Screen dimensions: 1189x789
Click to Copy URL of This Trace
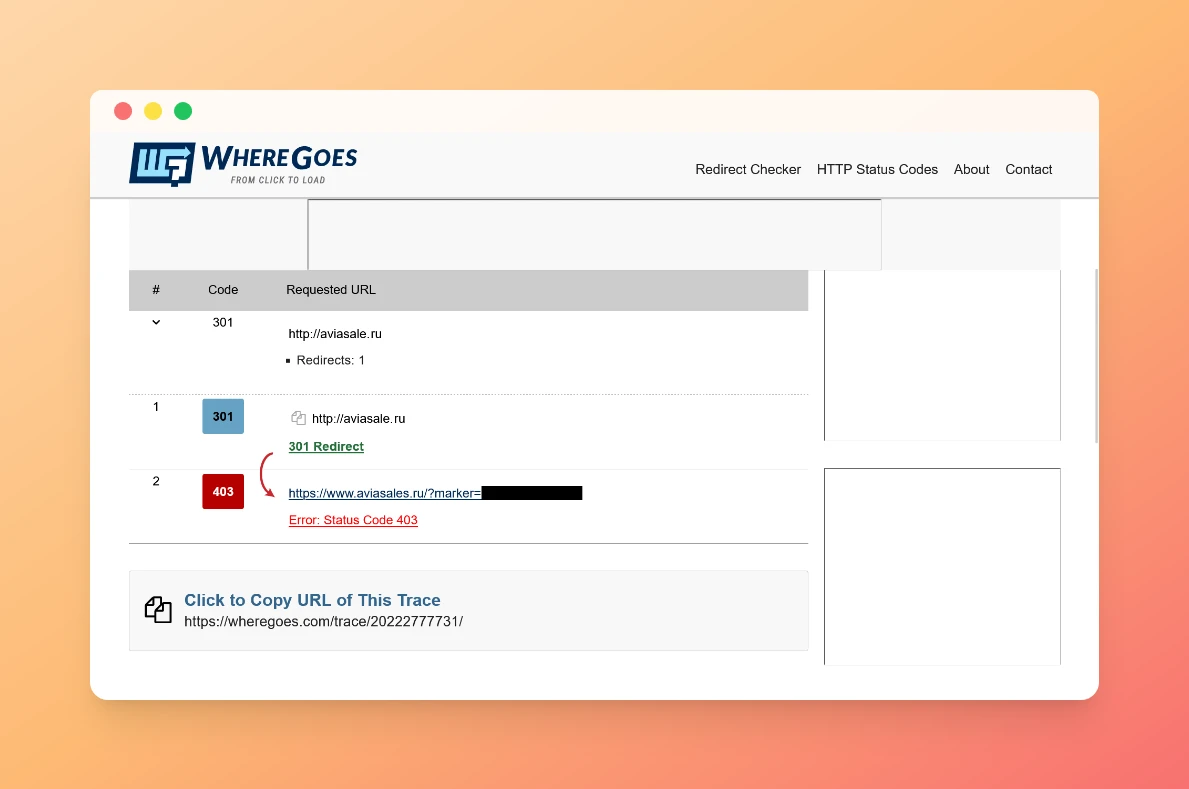(x=312, y=600)
